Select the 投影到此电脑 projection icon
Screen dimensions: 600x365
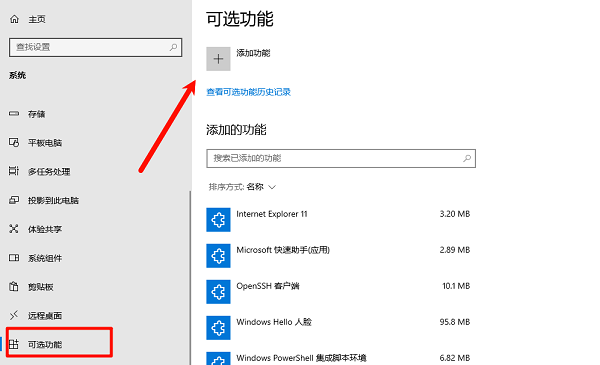click(x=14, y=200)
